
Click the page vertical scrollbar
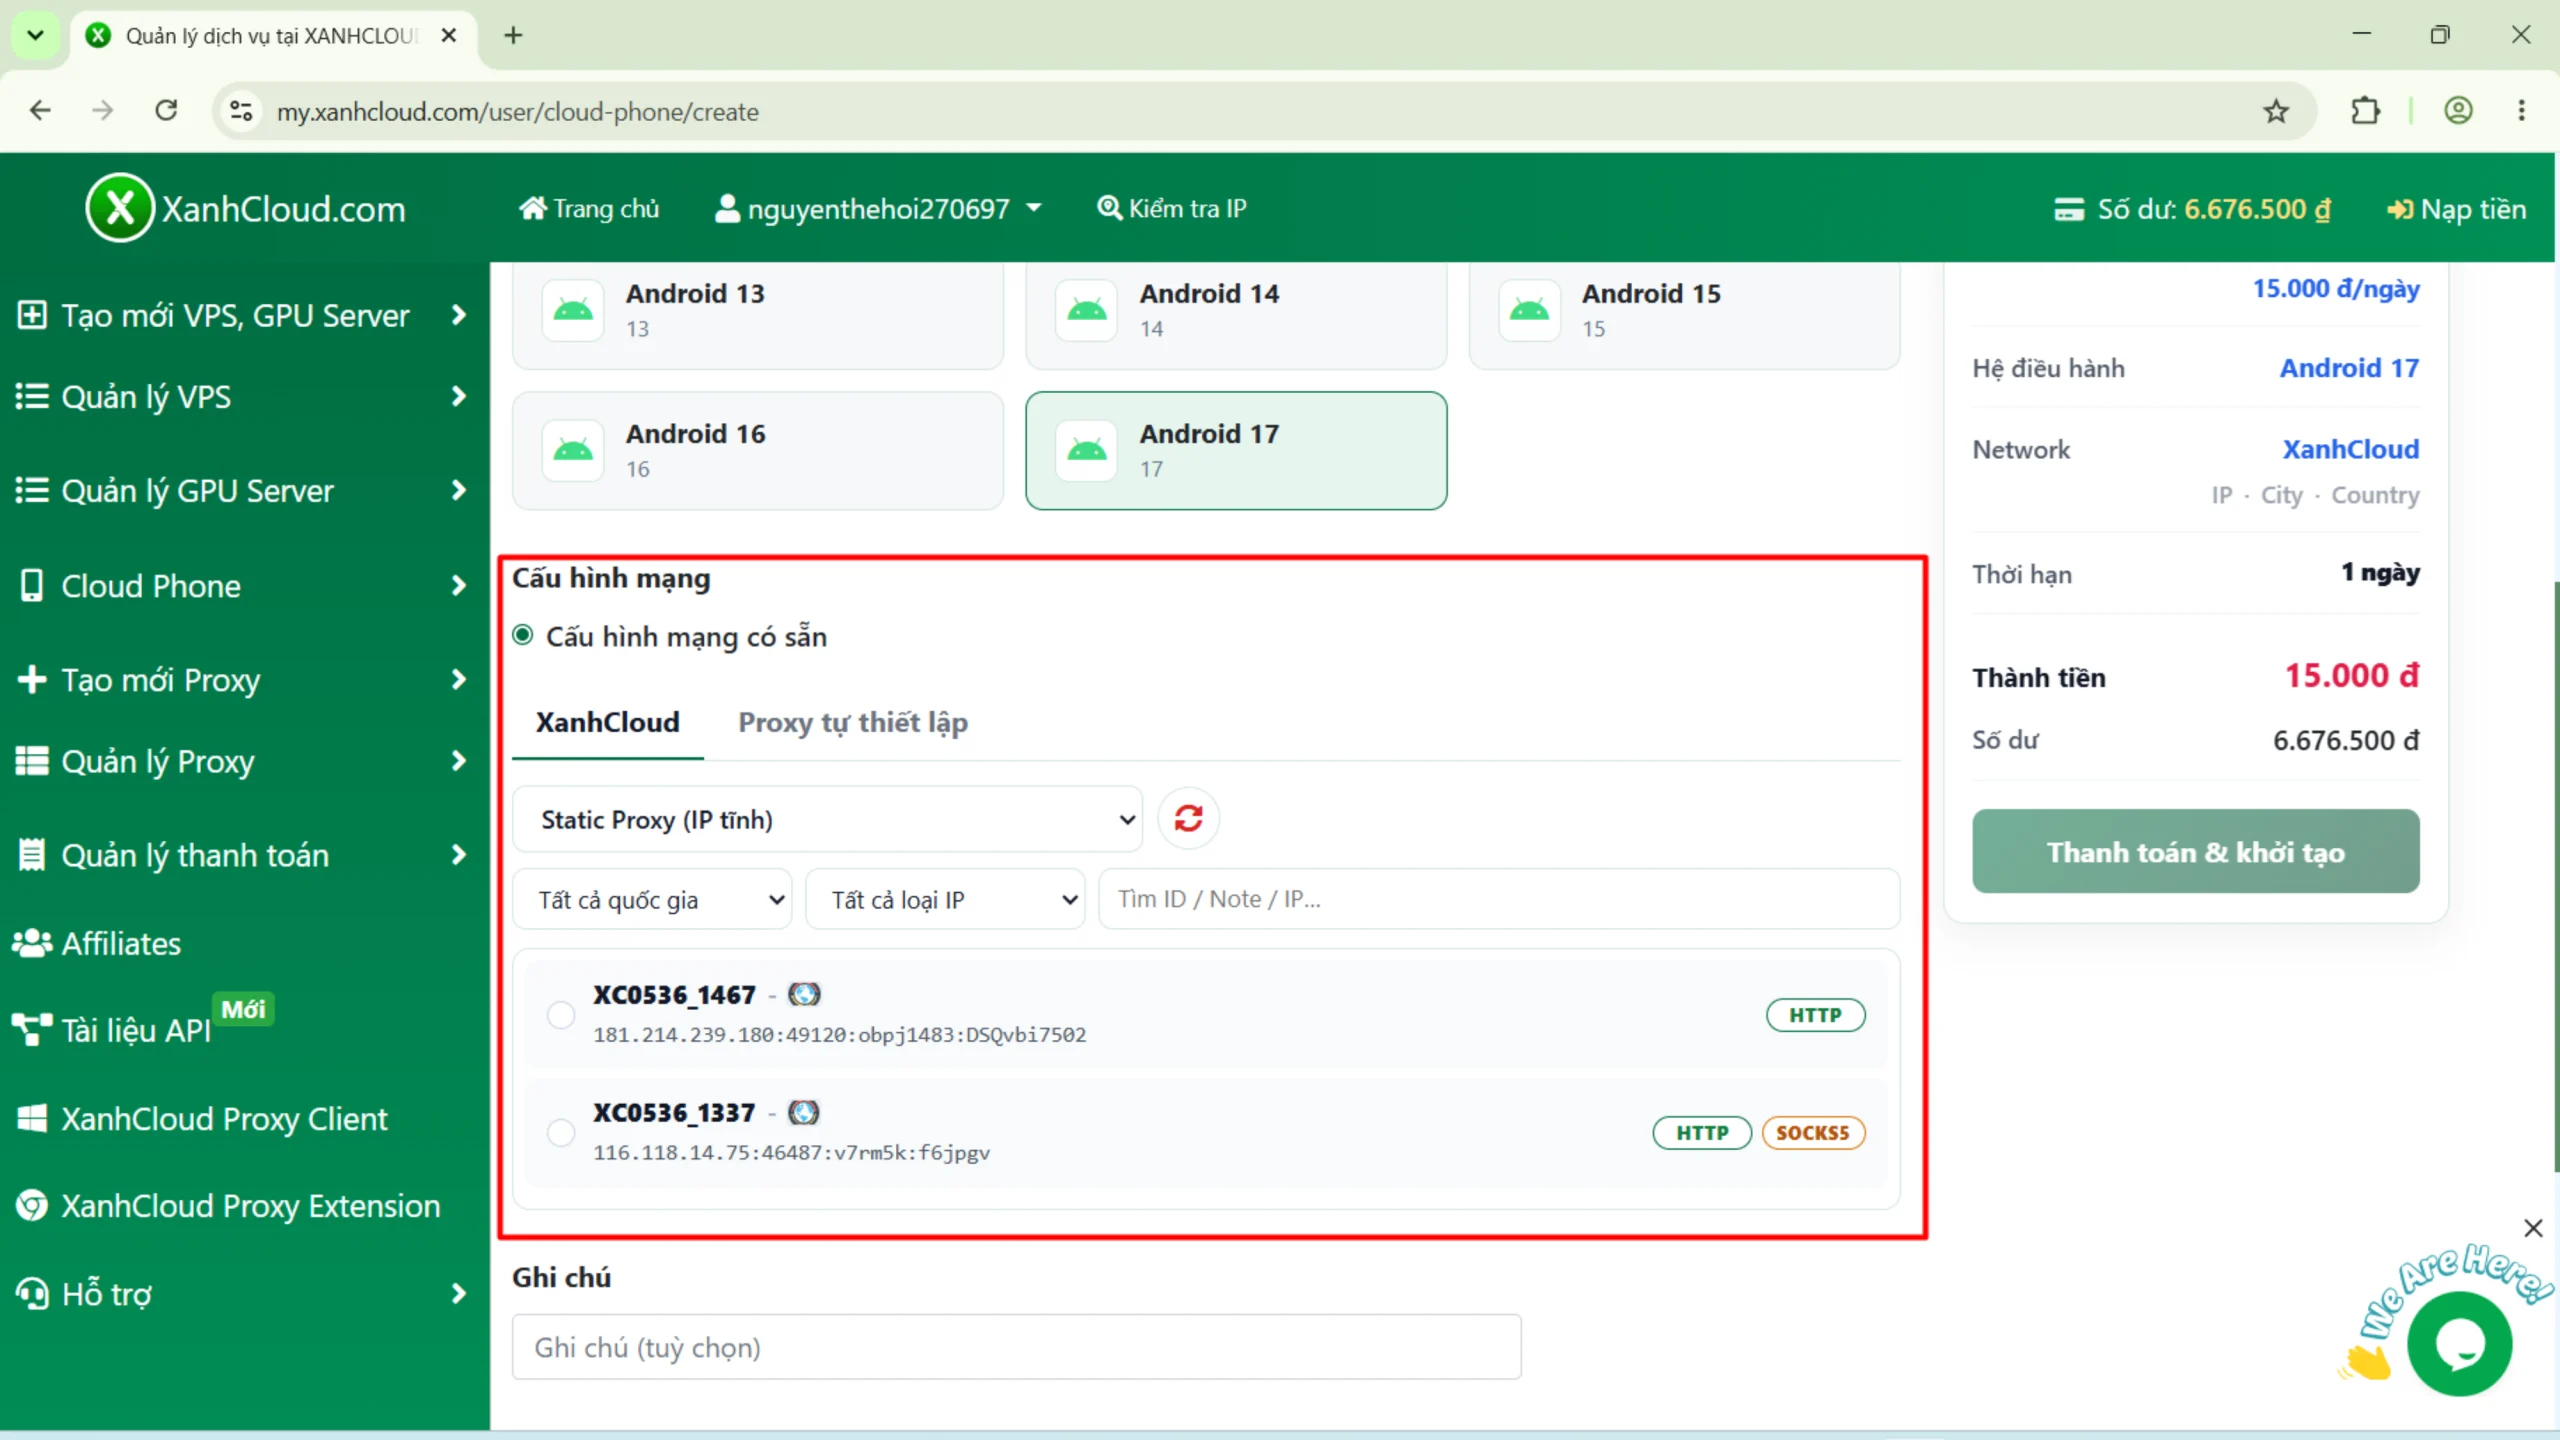[2556, 876]
